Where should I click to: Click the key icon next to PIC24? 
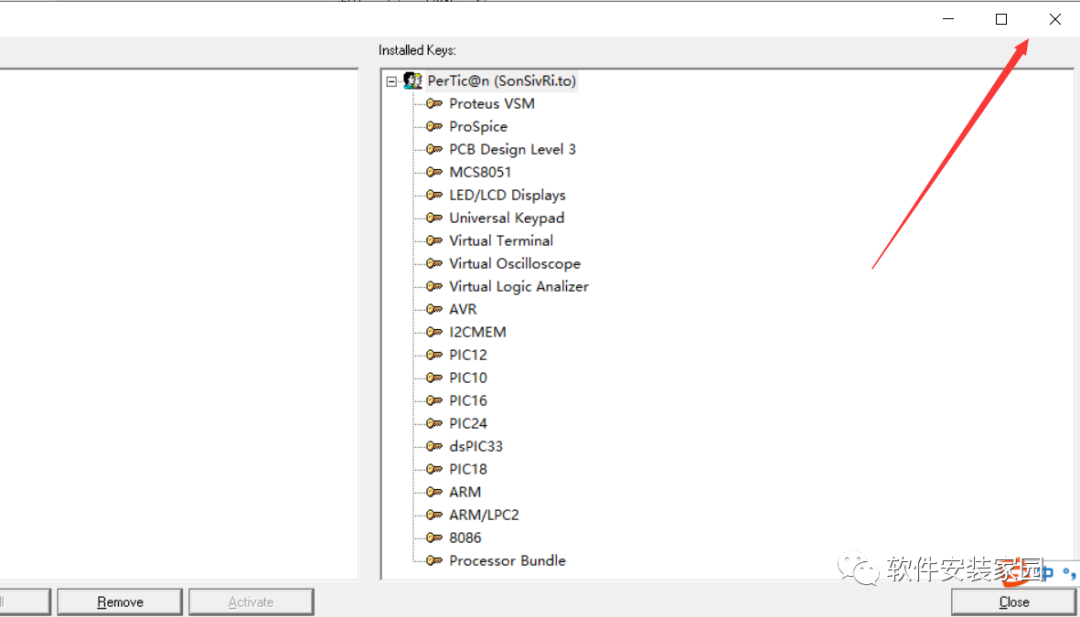(434, 423)
